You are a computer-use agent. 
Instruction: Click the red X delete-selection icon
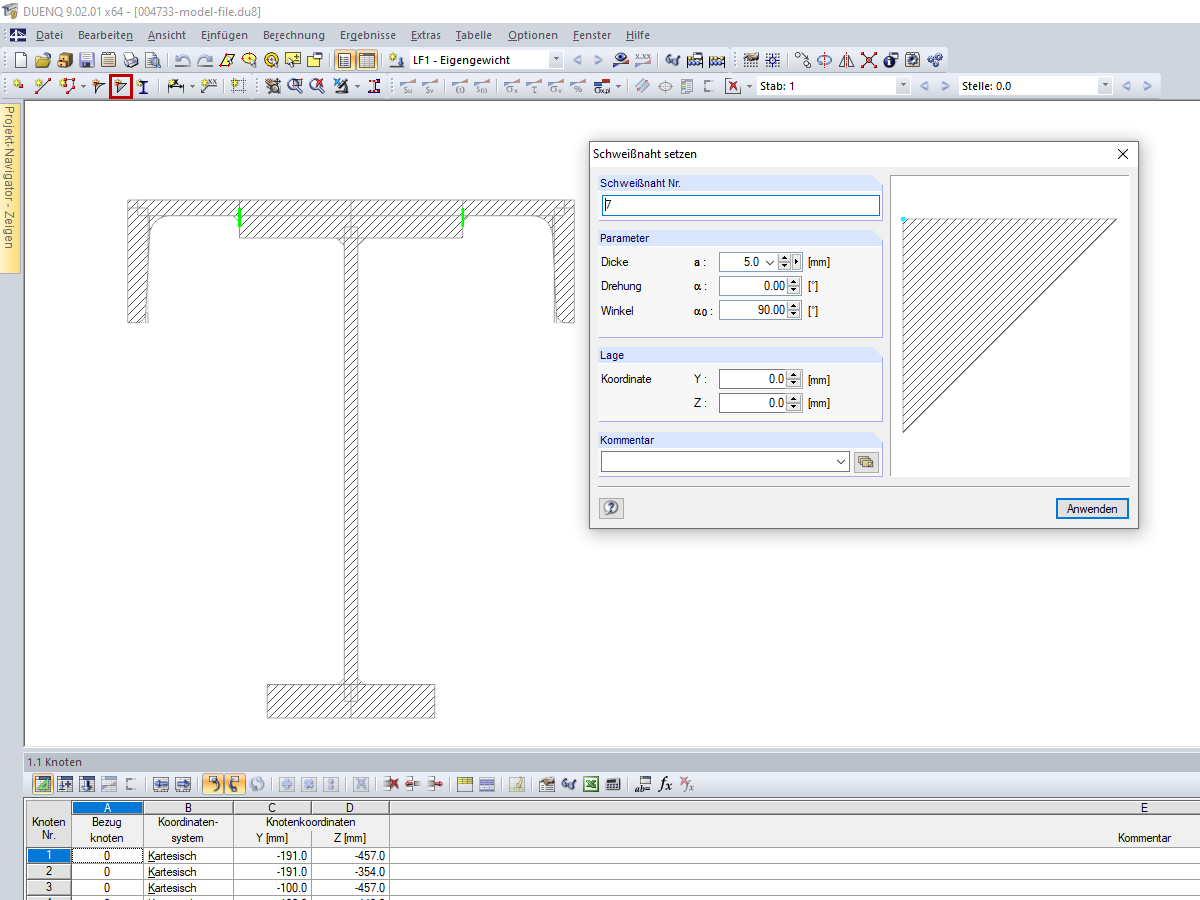[869, 60]
